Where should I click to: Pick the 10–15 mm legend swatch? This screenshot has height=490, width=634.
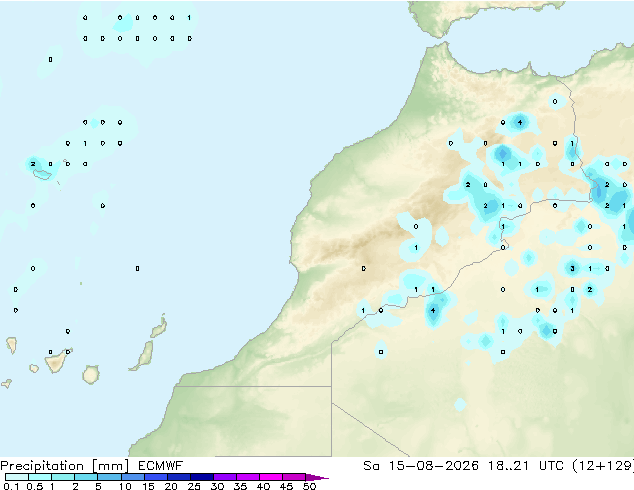click(x=132, y=477)
